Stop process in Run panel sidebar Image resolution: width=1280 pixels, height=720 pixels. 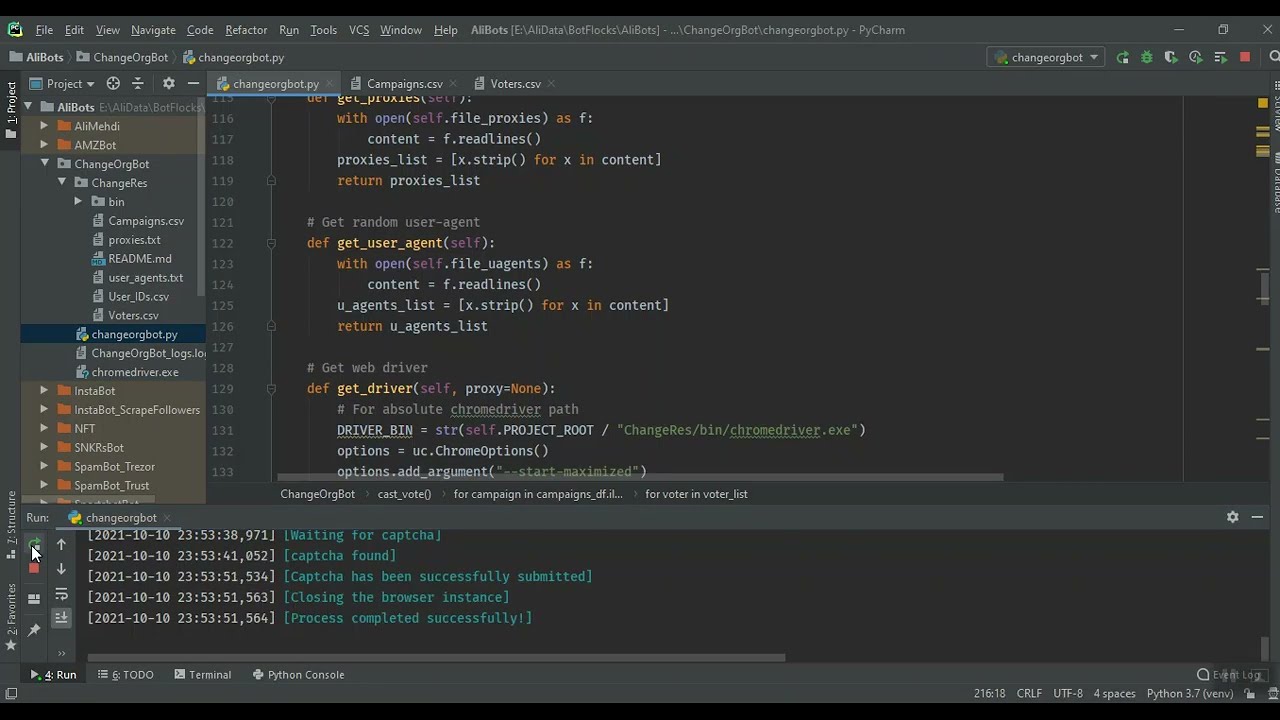pos(34,568)
